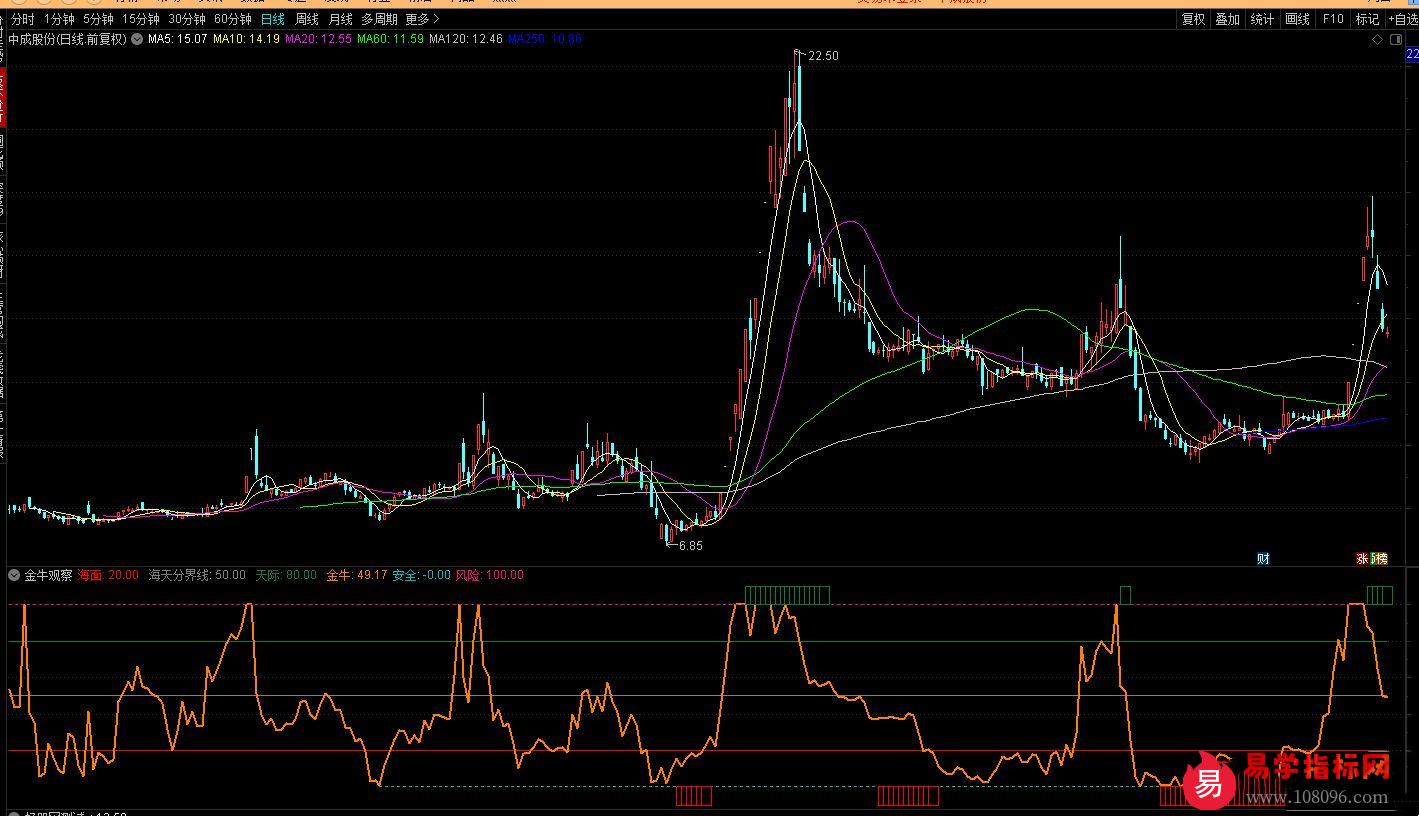Click the 22.50 high price label
Viewport: 1419px width, 816px height.
pyautogui.click(x=823, y=56)
